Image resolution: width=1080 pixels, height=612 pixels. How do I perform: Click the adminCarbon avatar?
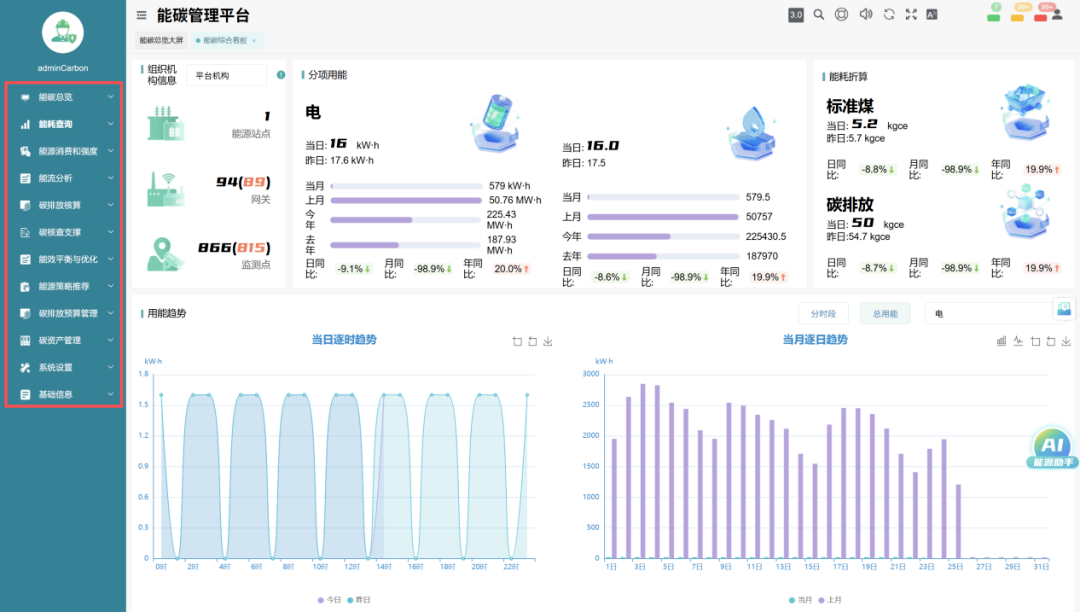(63, 32)
